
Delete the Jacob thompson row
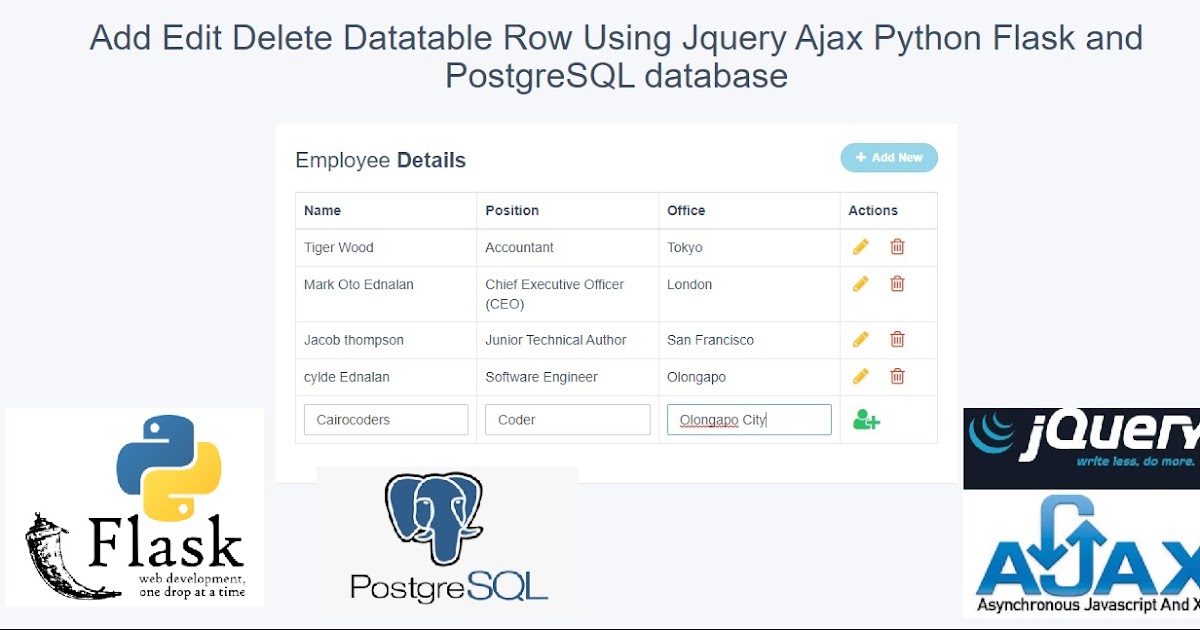(897, 340)
